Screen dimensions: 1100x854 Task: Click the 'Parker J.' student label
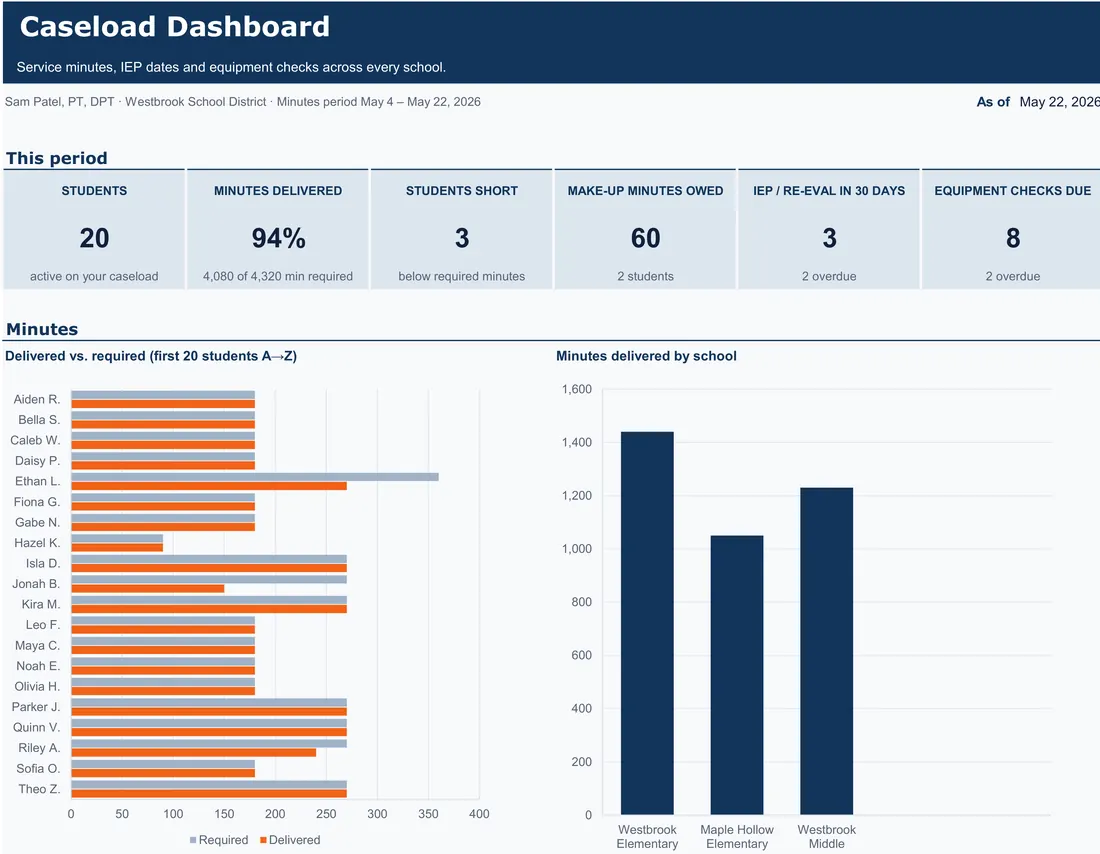point(36,707)
